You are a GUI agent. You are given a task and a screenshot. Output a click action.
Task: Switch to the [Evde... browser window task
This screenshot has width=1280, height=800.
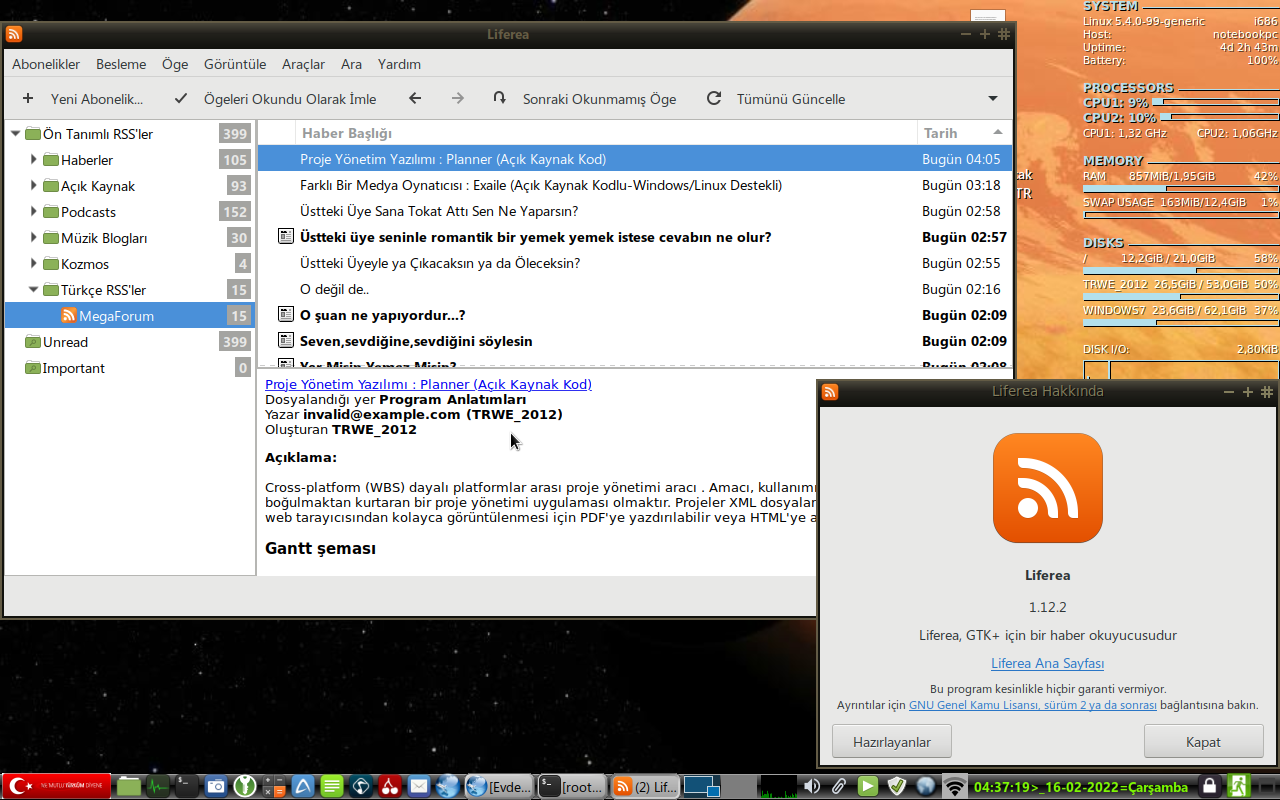[x=499, y=787]
